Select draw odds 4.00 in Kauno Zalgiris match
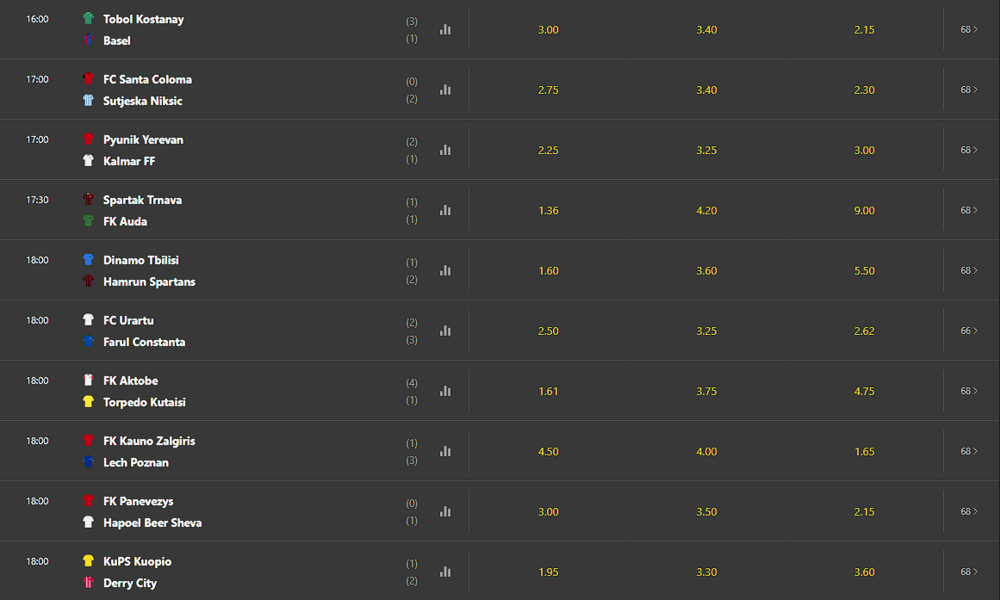Image resolution: width=1000 pixels, height=600 pixels. [x=707, y=451]
